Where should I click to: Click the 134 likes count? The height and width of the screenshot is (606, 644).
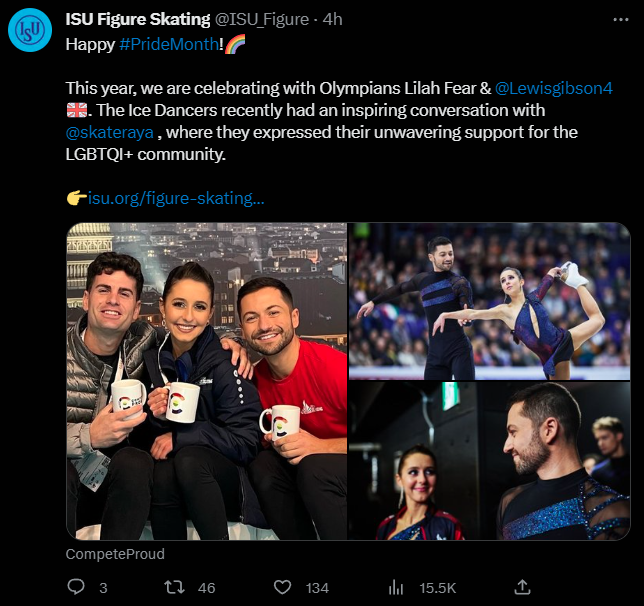(317, 587)
